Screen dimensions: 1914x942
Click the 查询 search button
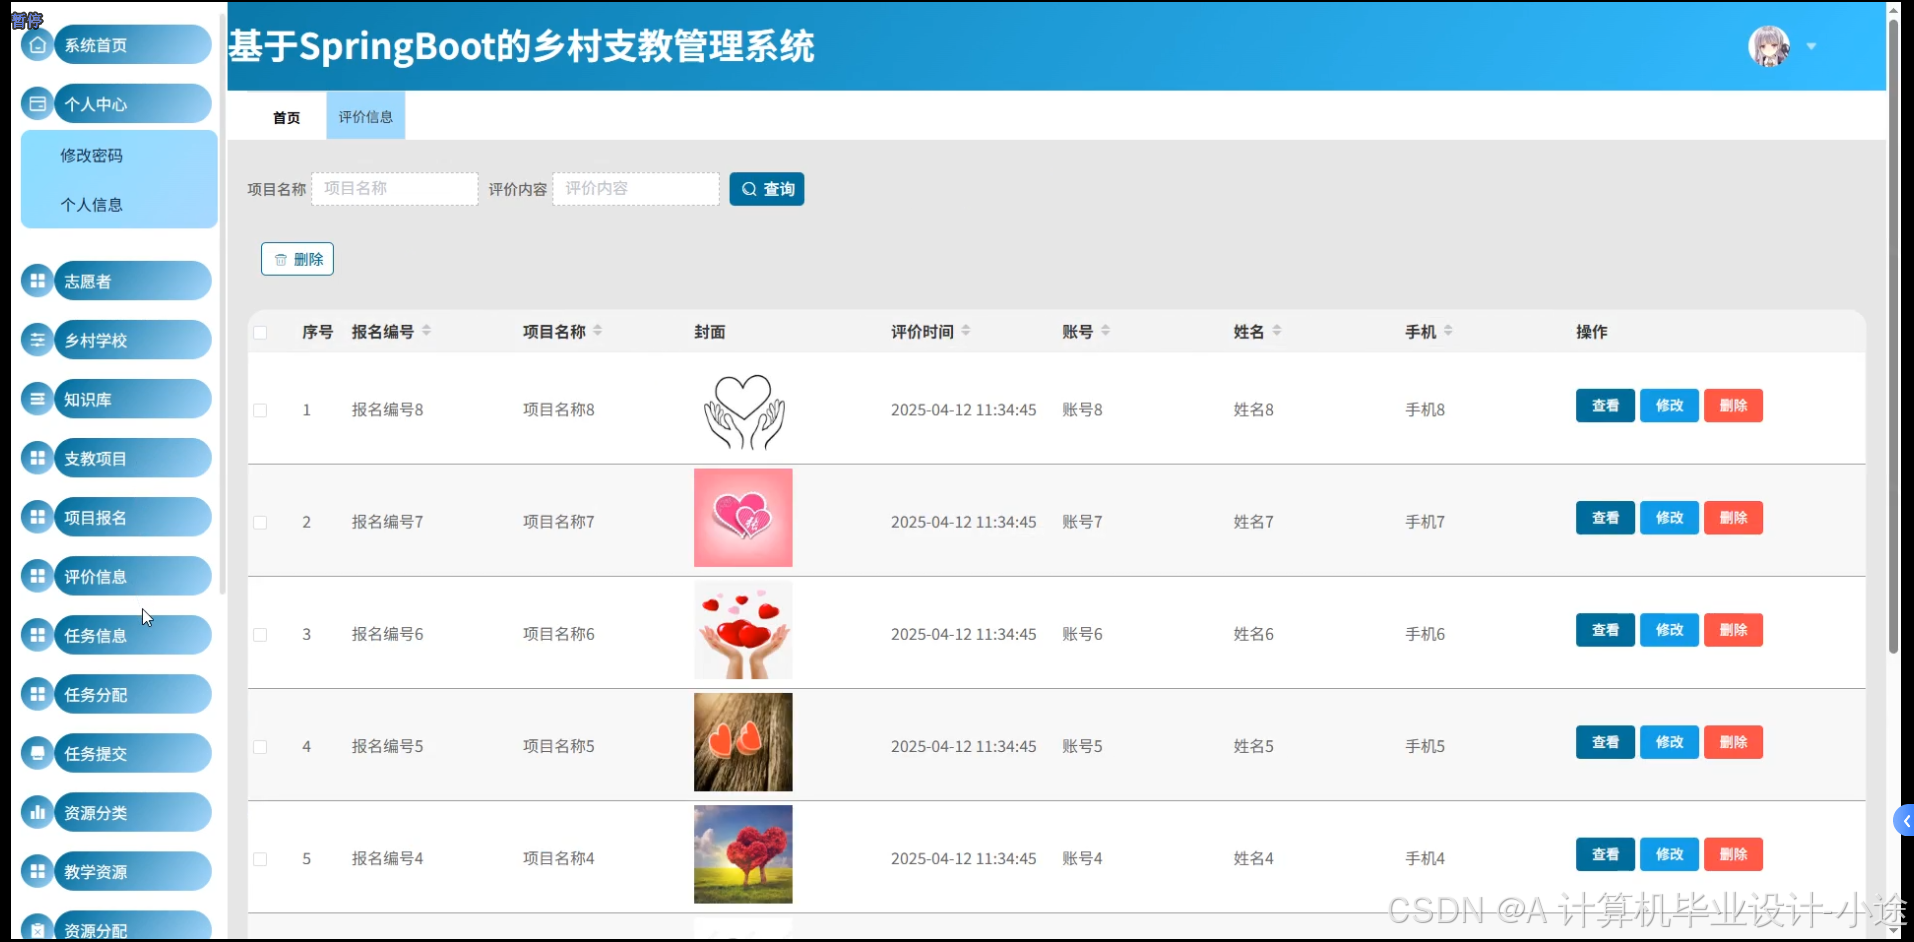click(x=767, y=189)
